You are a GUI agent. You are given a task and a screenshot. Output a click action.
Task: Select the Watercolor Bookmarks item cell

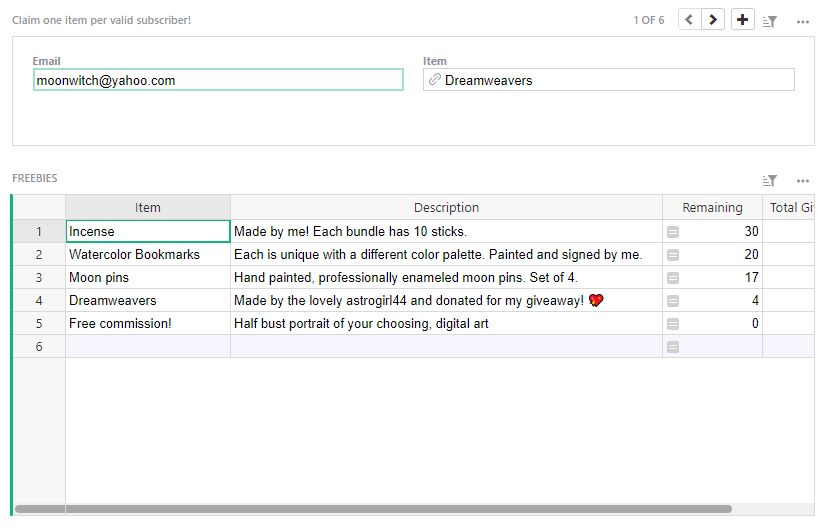click(148, 255)
